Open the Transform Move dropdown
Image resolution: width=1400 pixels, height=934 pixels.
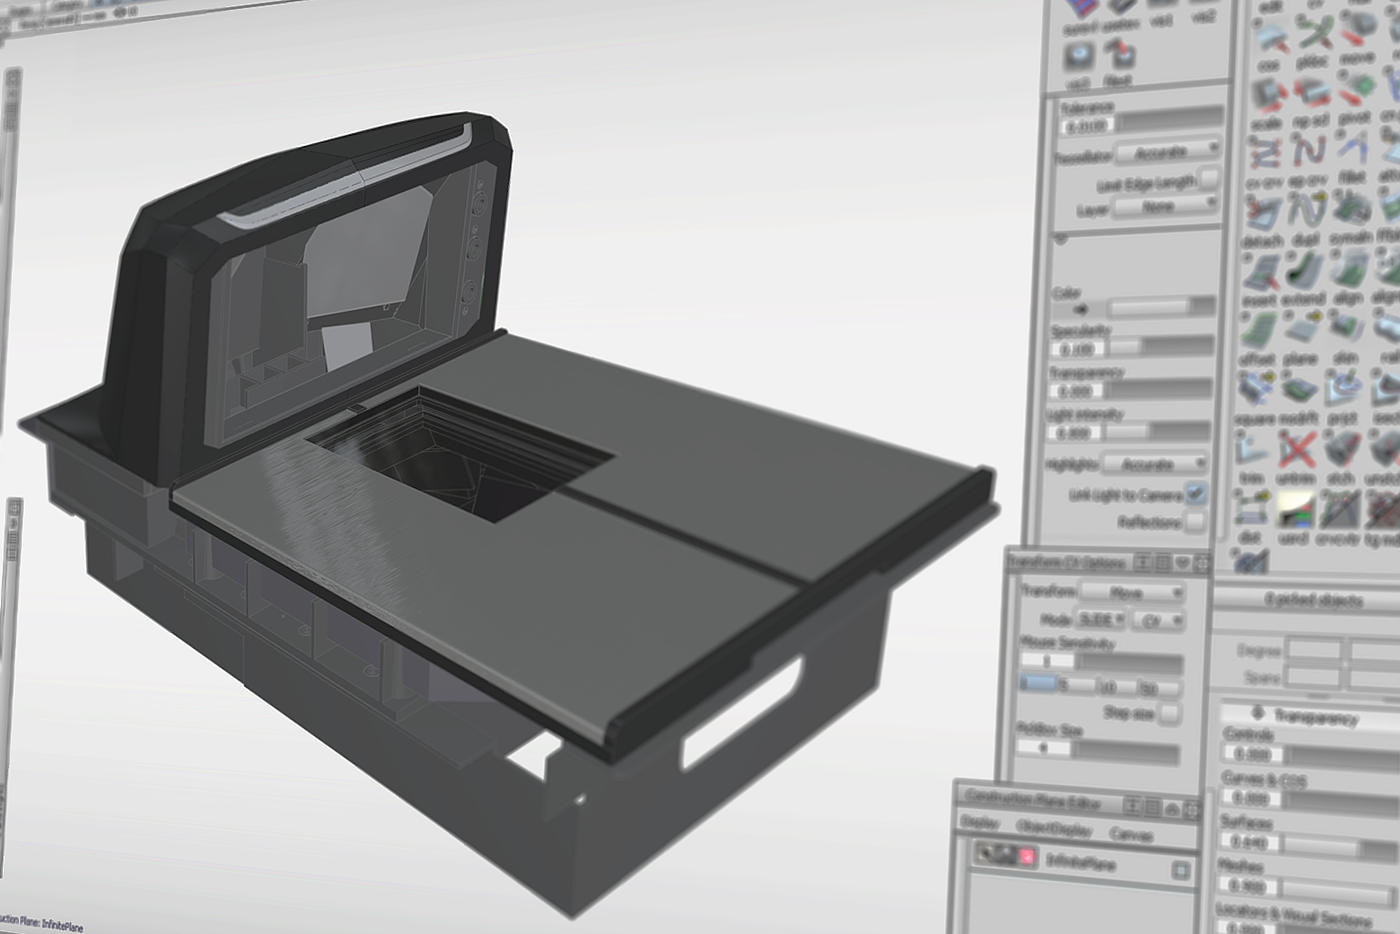point(1132,592)
